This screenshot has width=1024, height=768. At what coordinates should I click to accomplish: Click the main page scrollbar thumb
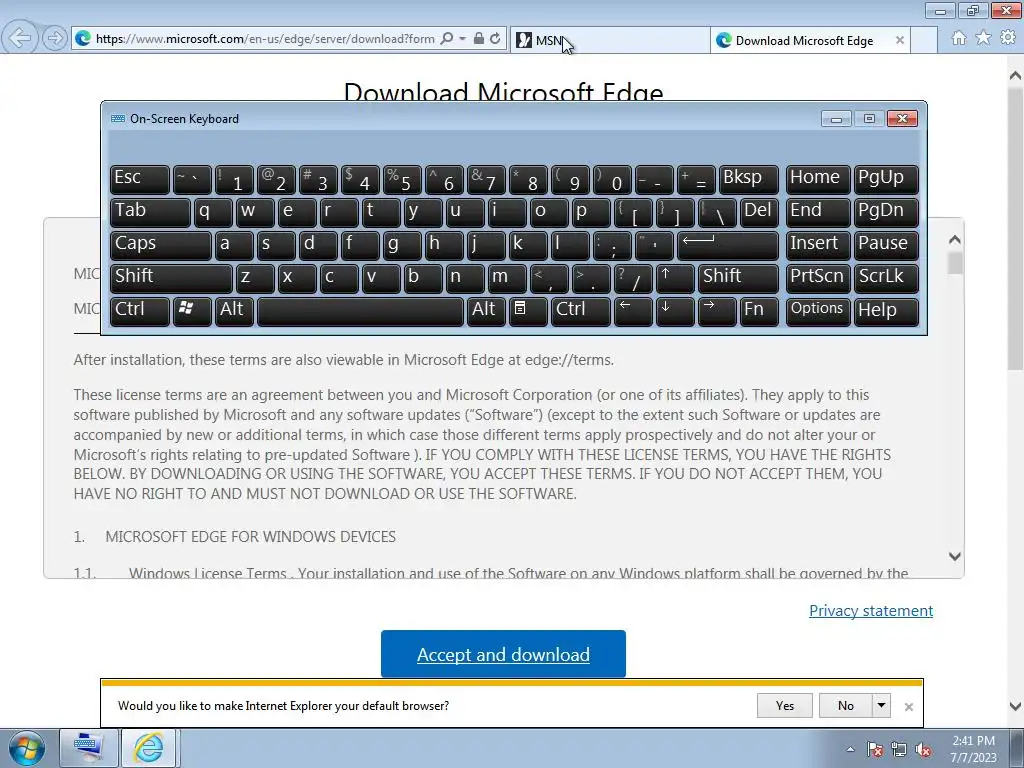click(x=1016, y=227)
